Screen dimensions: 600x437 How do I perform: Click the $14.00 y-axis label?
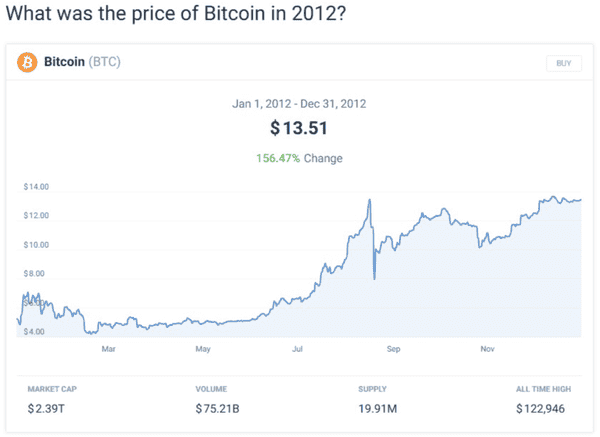[37, 187]
